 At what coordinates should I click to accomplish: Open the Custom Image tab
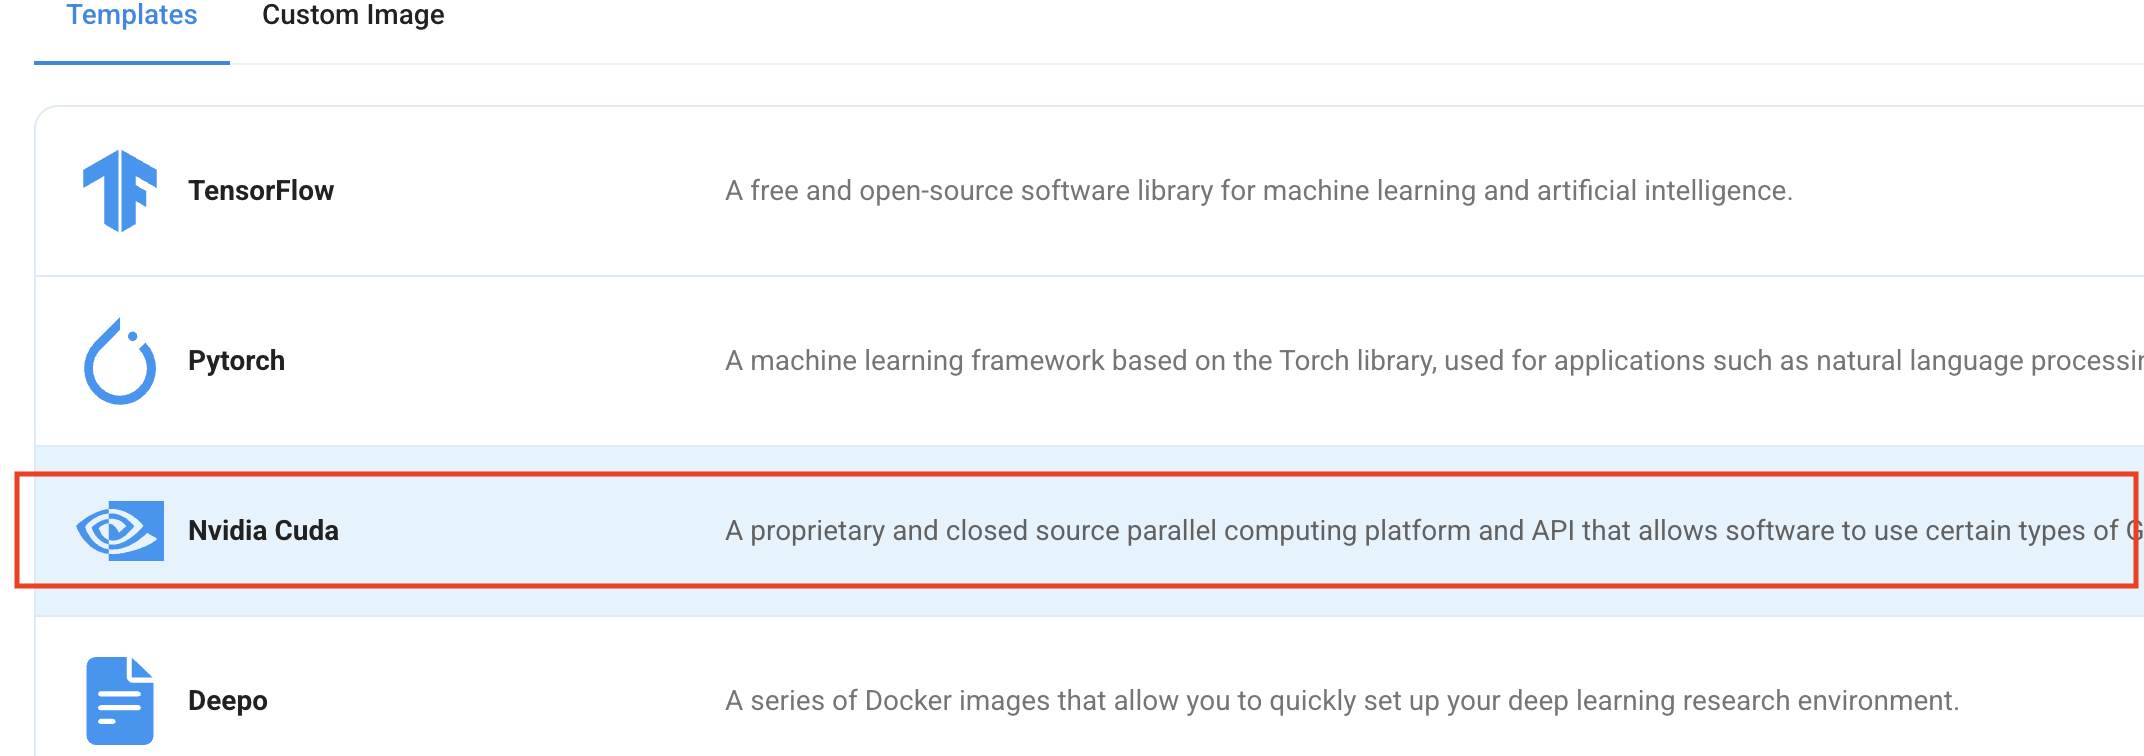353,16
